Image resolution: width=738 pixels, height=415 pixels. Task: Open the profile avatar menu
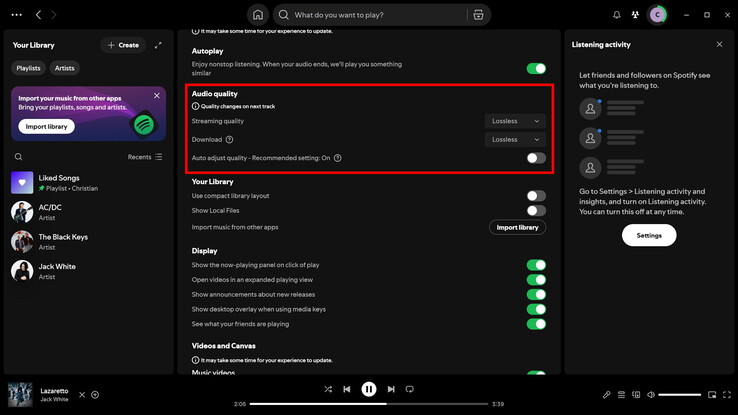(x=658, y=15)
